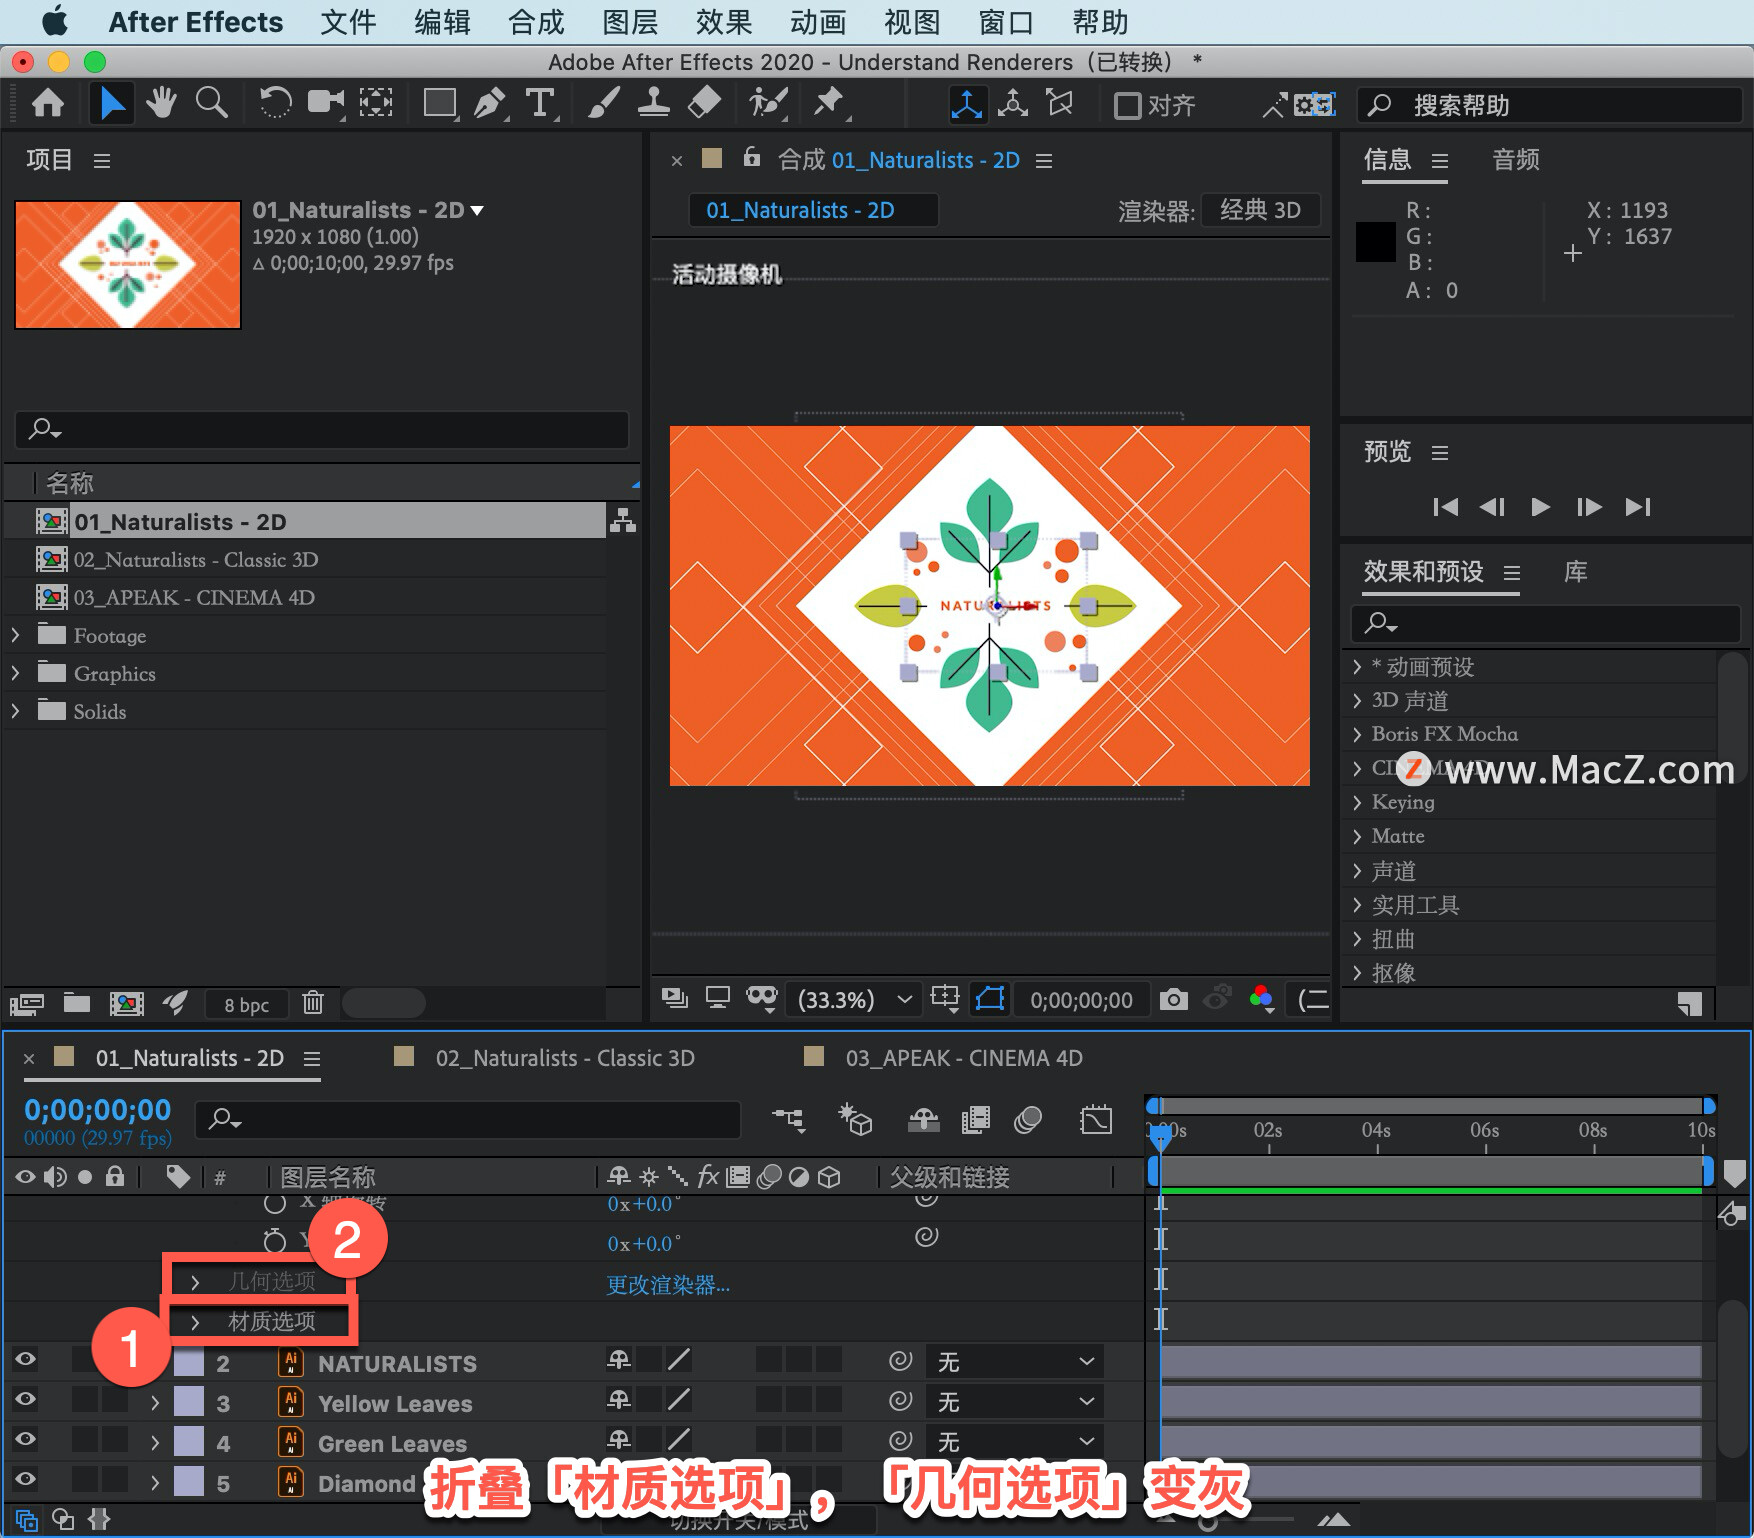This screenshot has width=1754, height=1538.
Task: Click the 8 bpc color depth button
Action: tap(246, 1005)
